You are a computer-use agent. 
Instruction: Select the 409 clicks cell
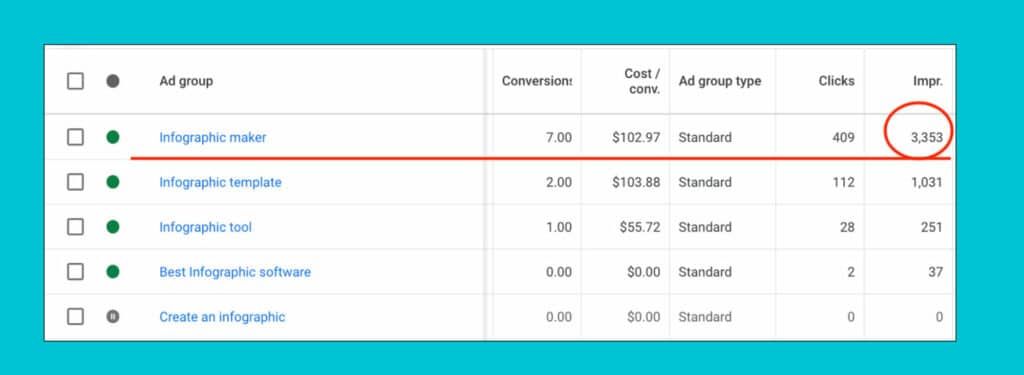click(843, 138)
